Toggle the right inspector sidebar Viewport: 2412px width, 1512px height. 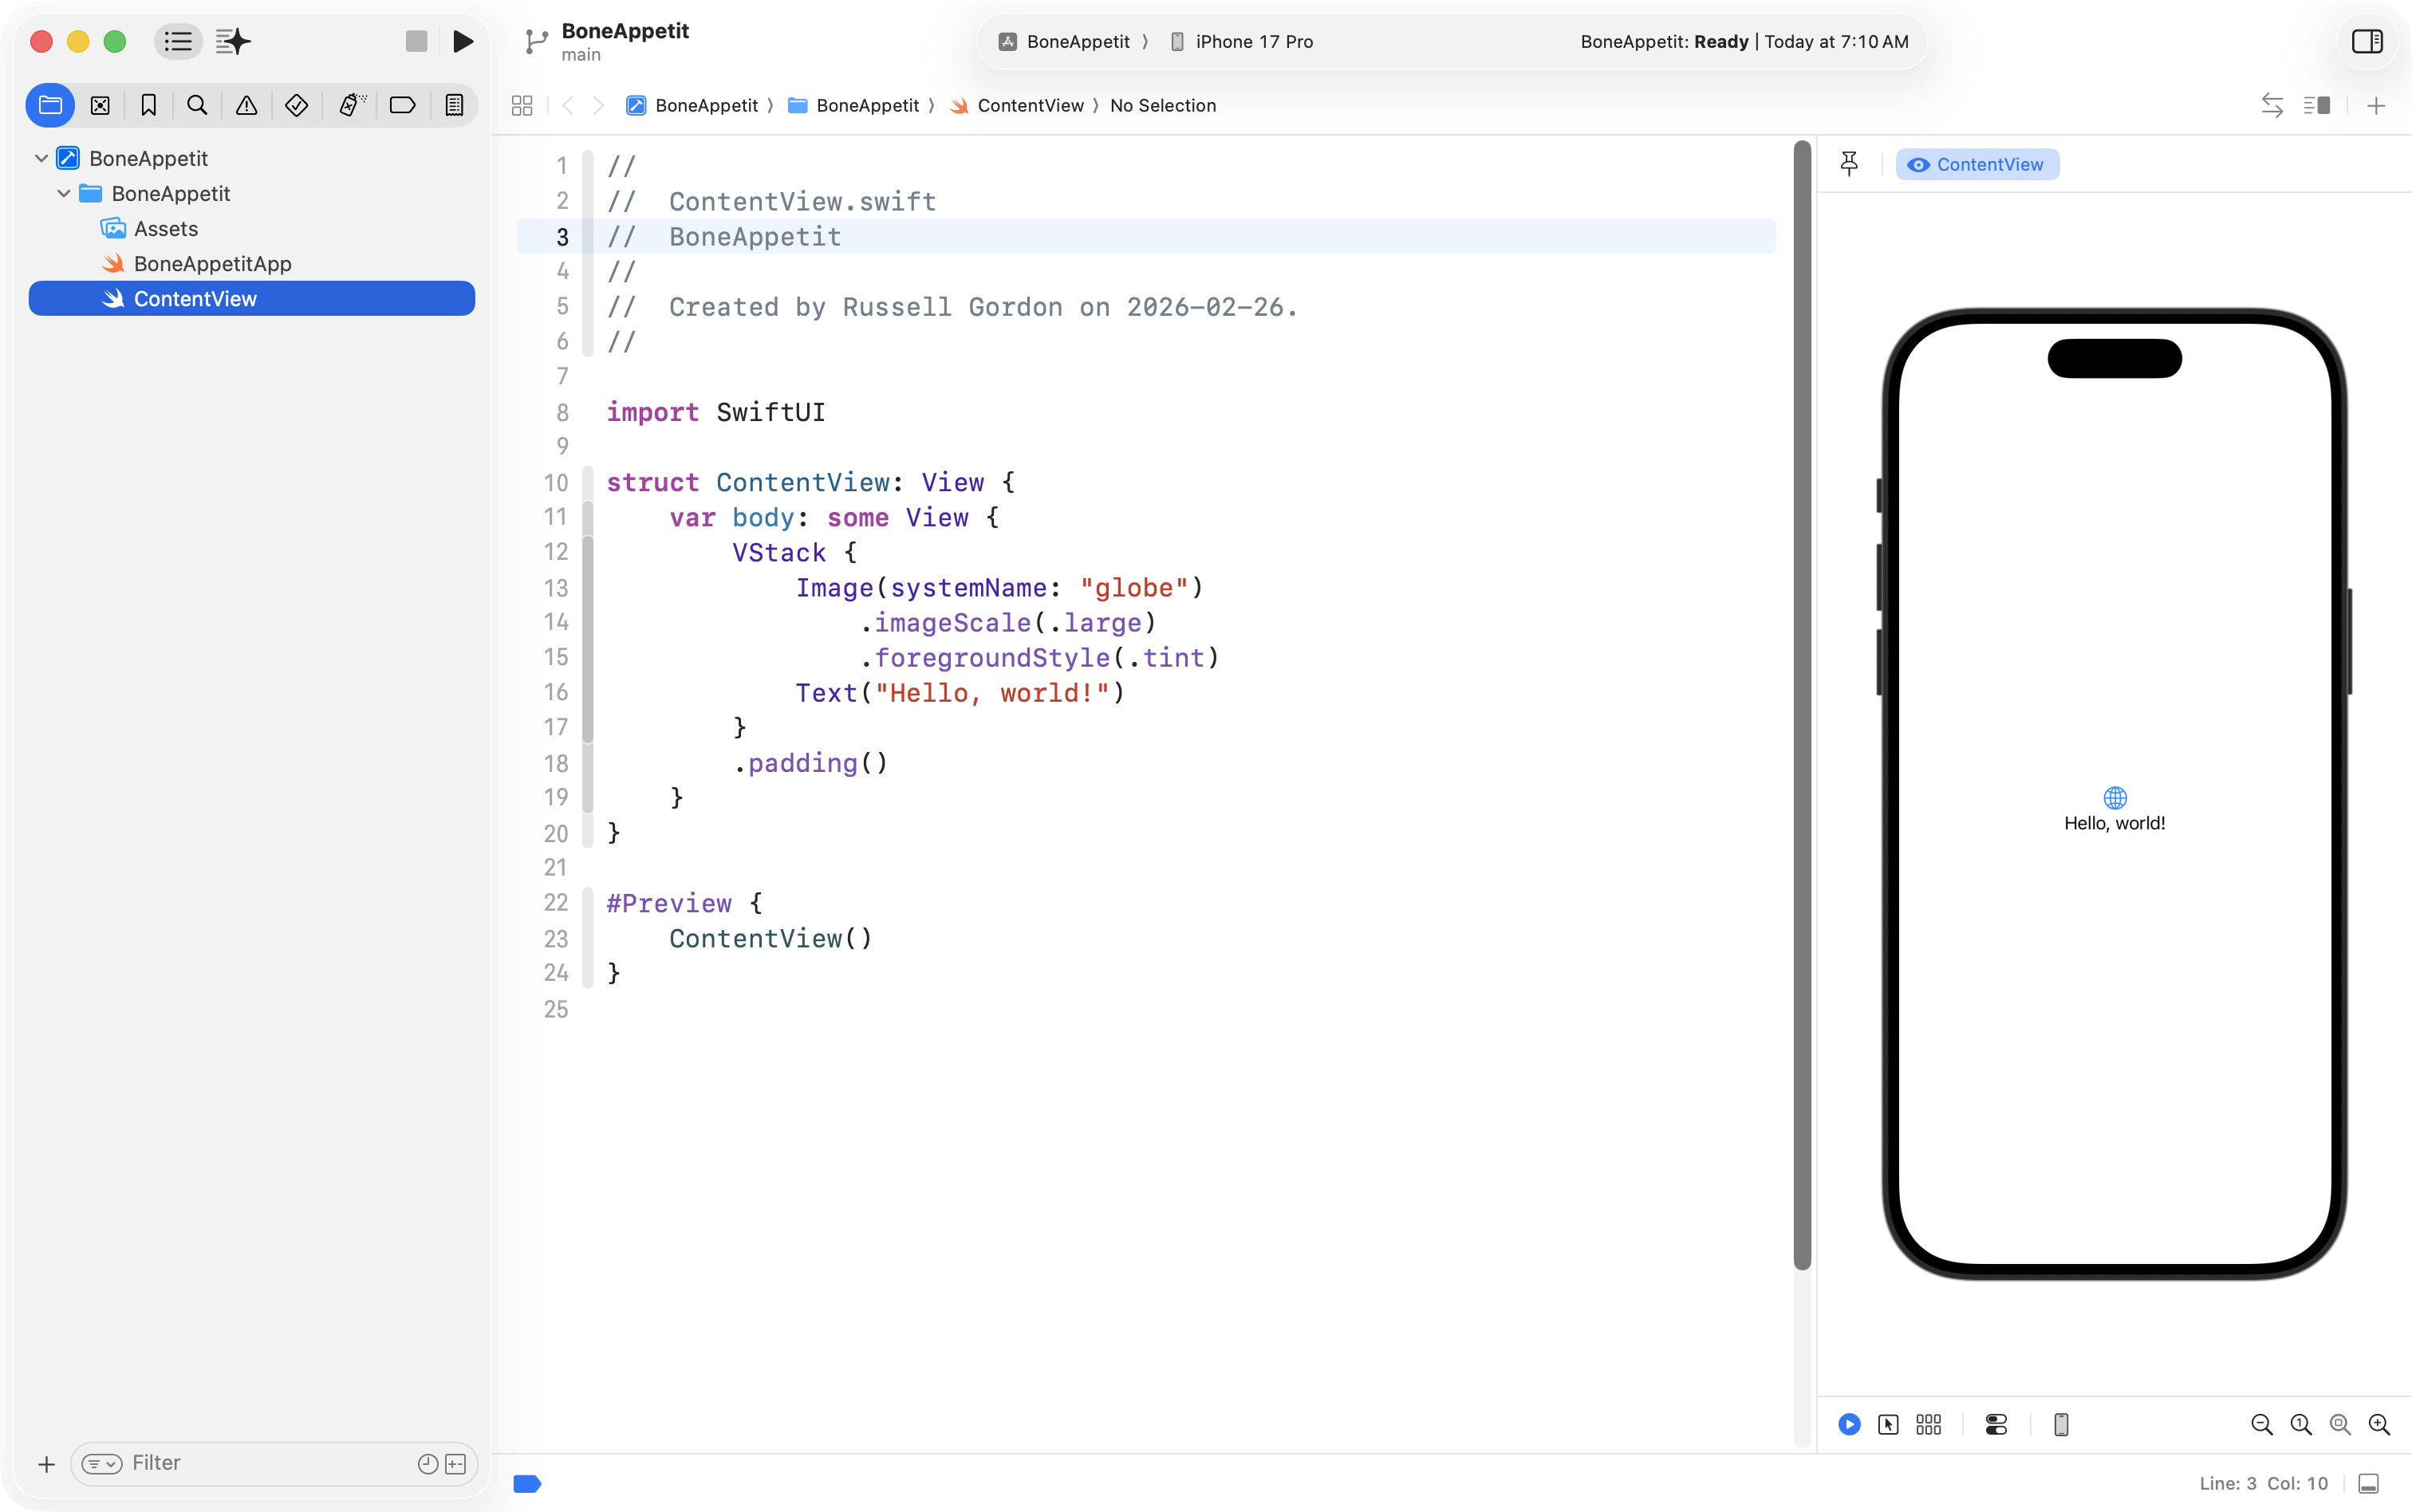point(2367,41)
